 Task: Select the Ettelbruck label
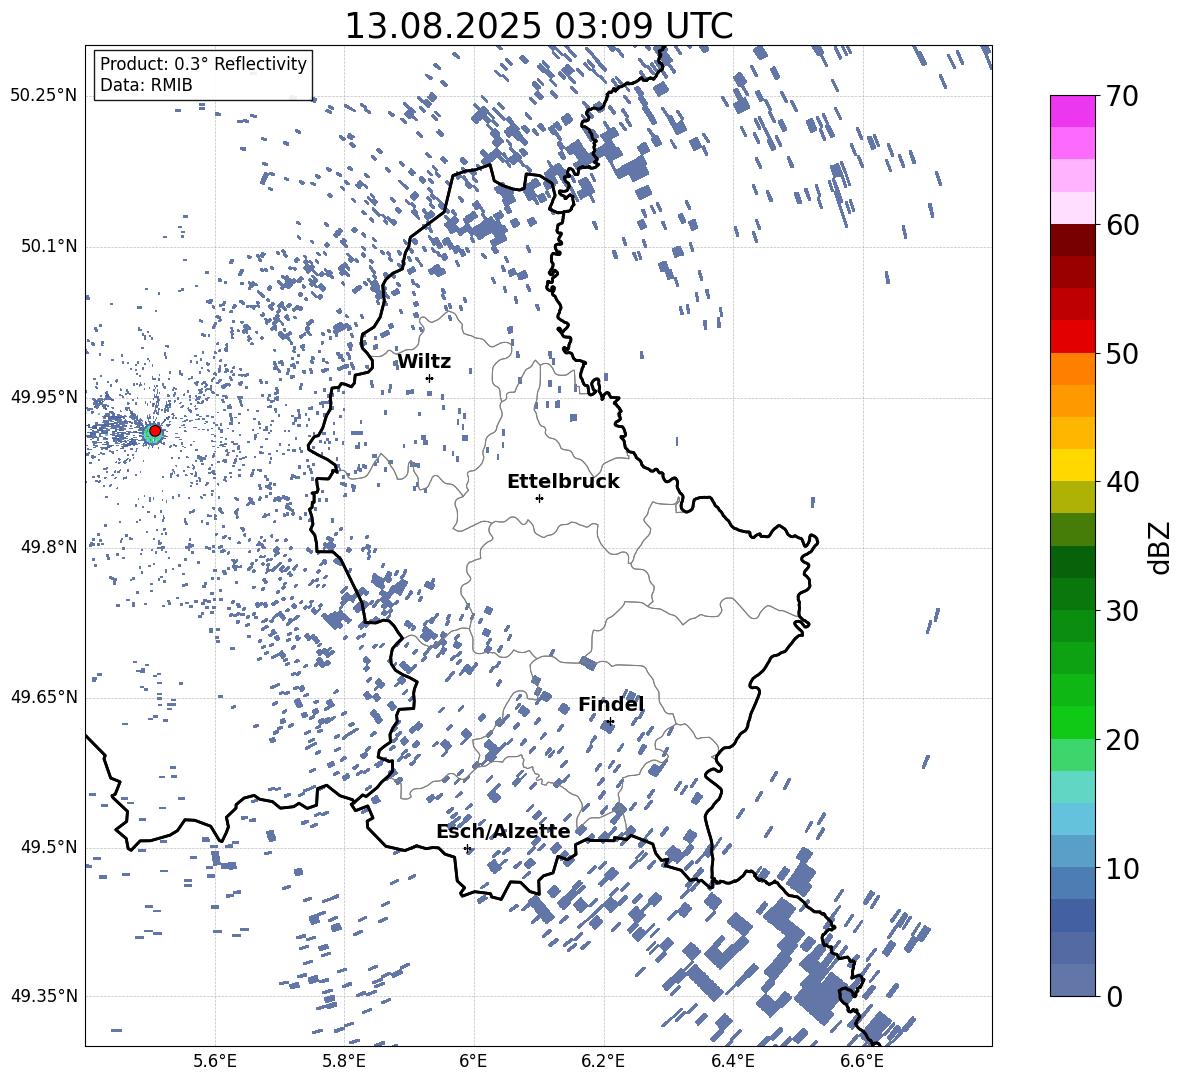(563, 482)
